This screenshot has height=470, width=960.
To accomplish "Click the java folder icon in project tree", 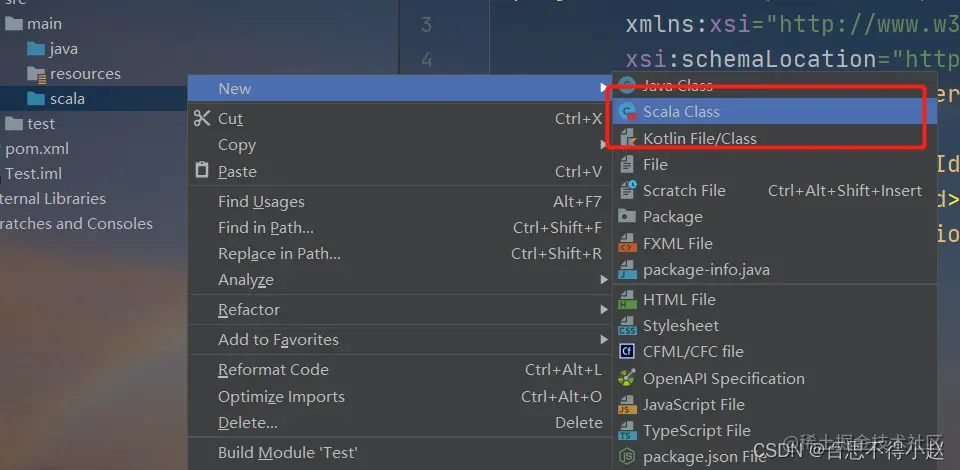I will [x=36, y=49].
